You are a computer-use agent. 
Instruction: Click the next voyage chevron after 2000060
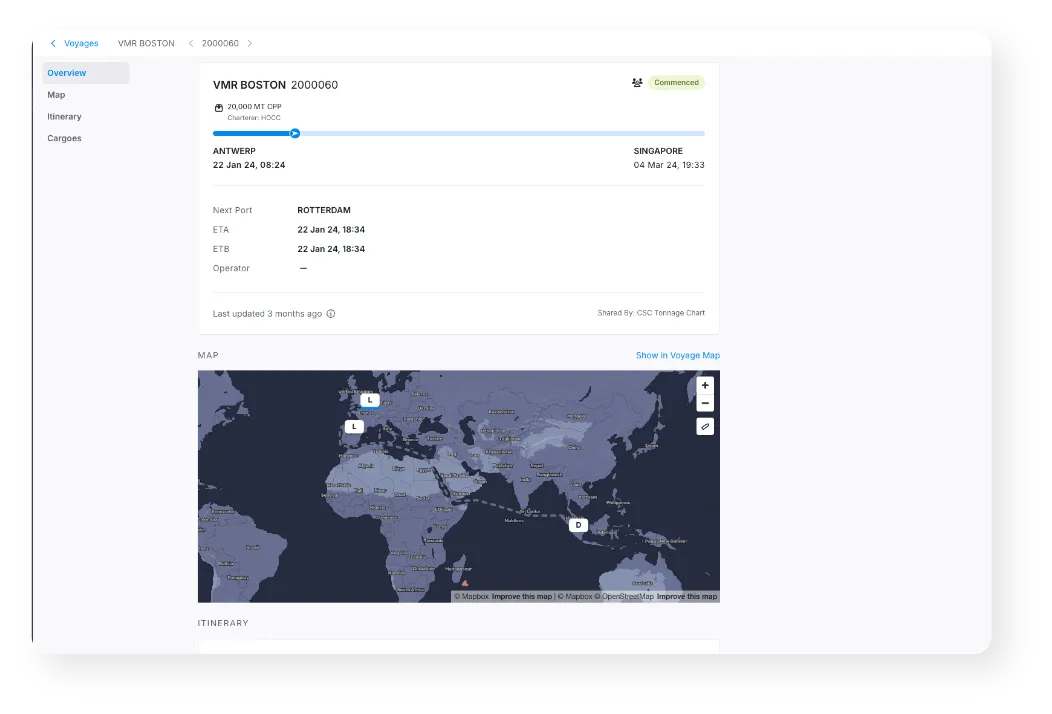coord(250,43)
